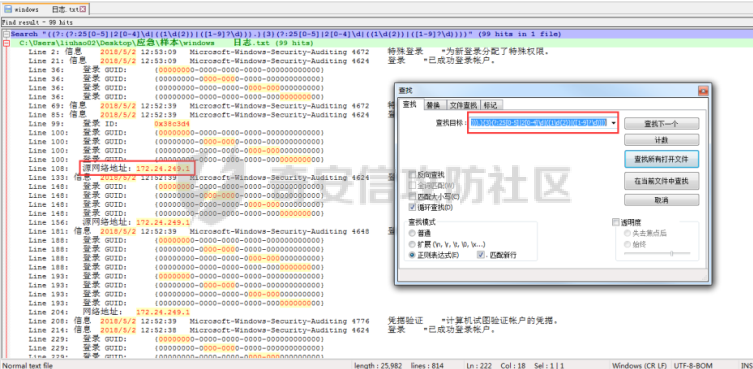
Task: Collapse the file path result node
Action: [5, 43]
